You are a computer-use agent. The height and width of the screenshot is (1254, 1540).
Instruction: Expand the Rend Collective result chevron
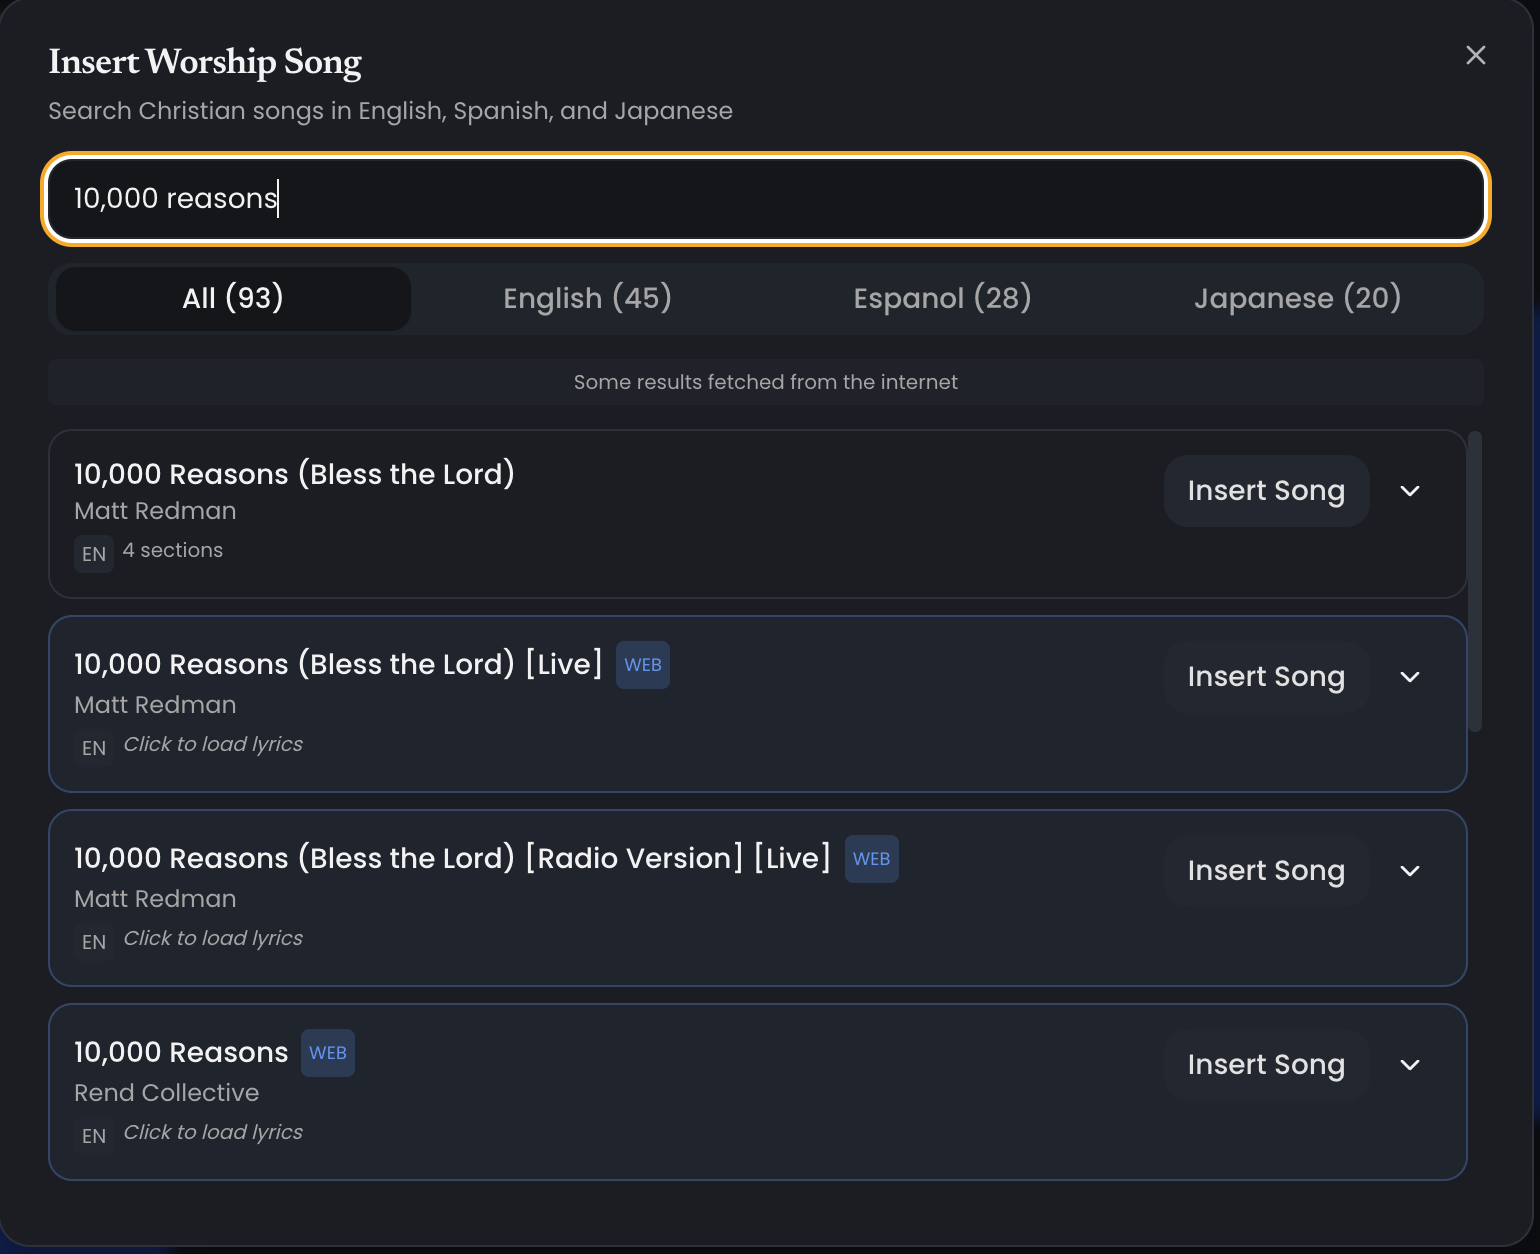(x=1410, y=1065)
